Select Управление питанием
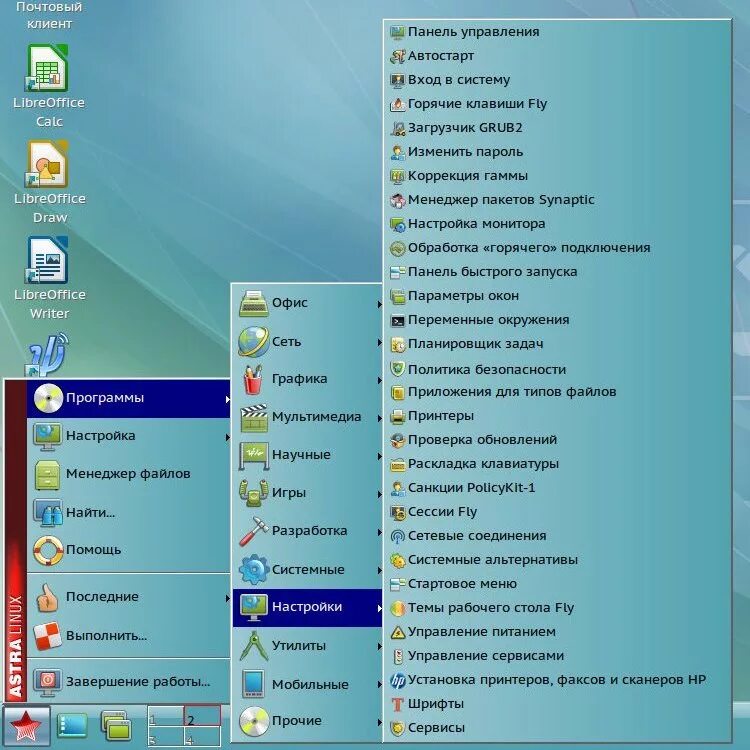The width and height of the screenshot is (750, 750). pos(558,632)
